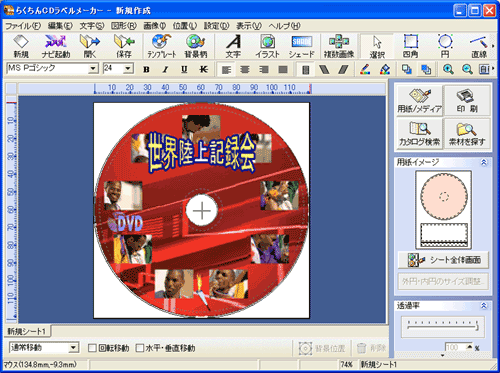Toggle Bold formatting
This screenshot has width=500, height=373.
146,69
